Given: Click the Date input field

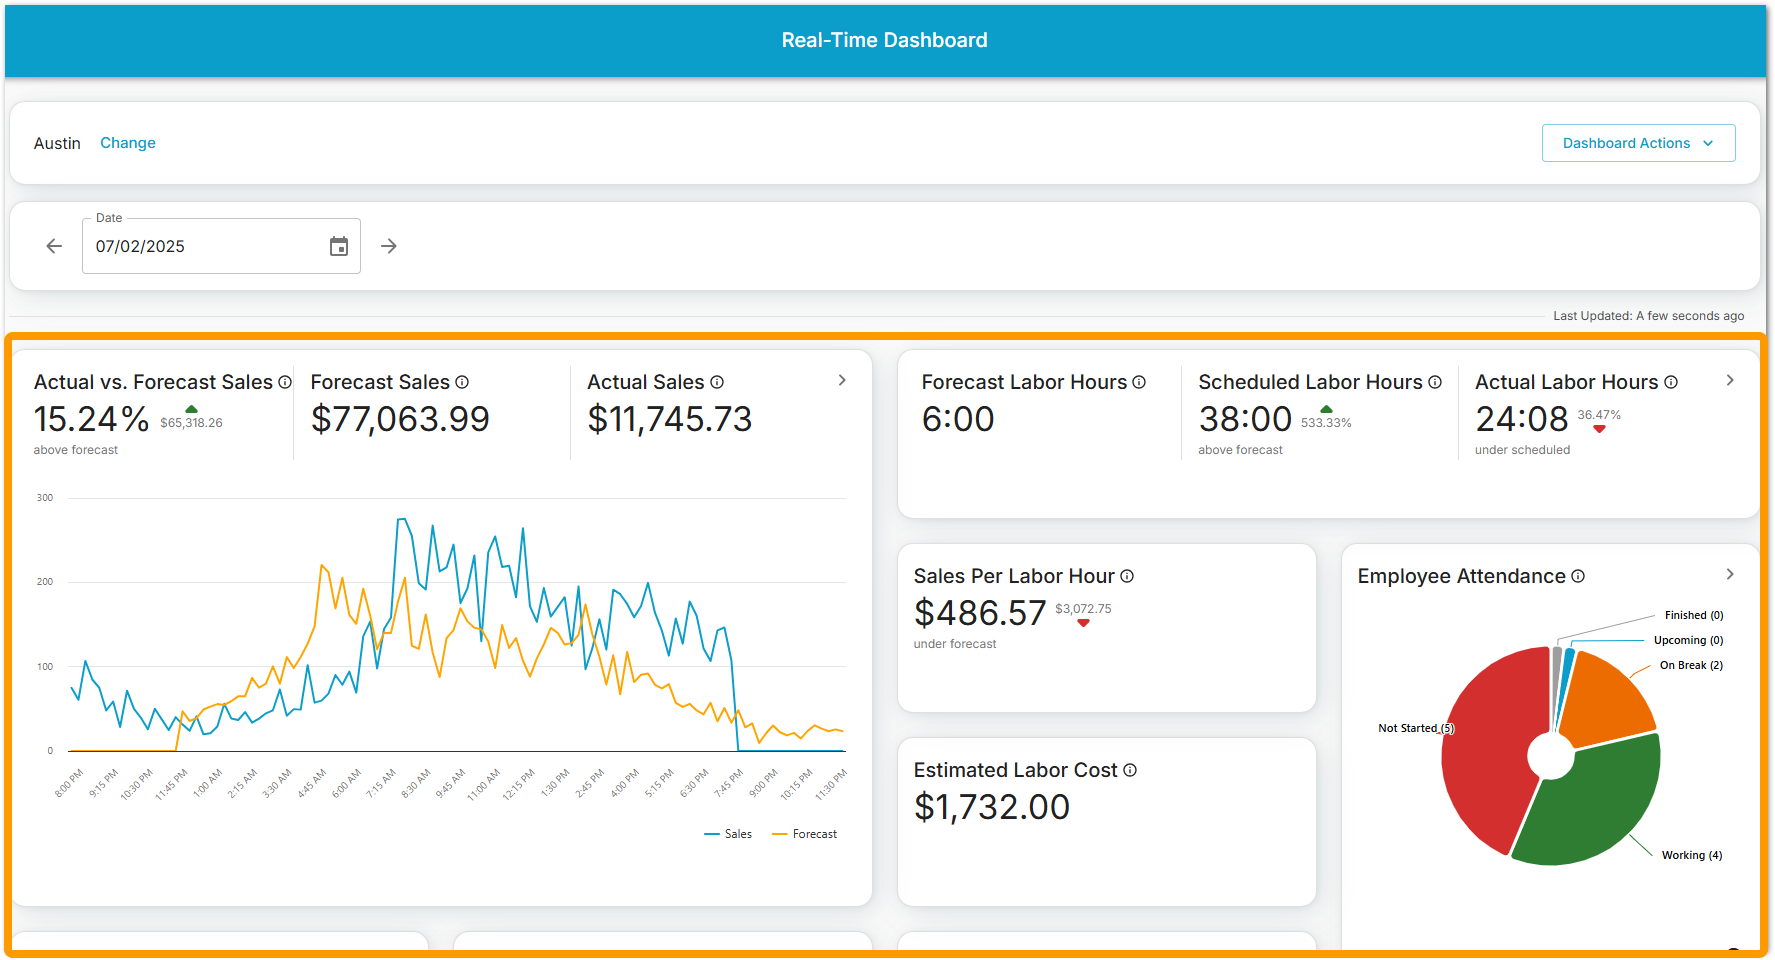Looking at the screenshot, I should coord(205,246).
